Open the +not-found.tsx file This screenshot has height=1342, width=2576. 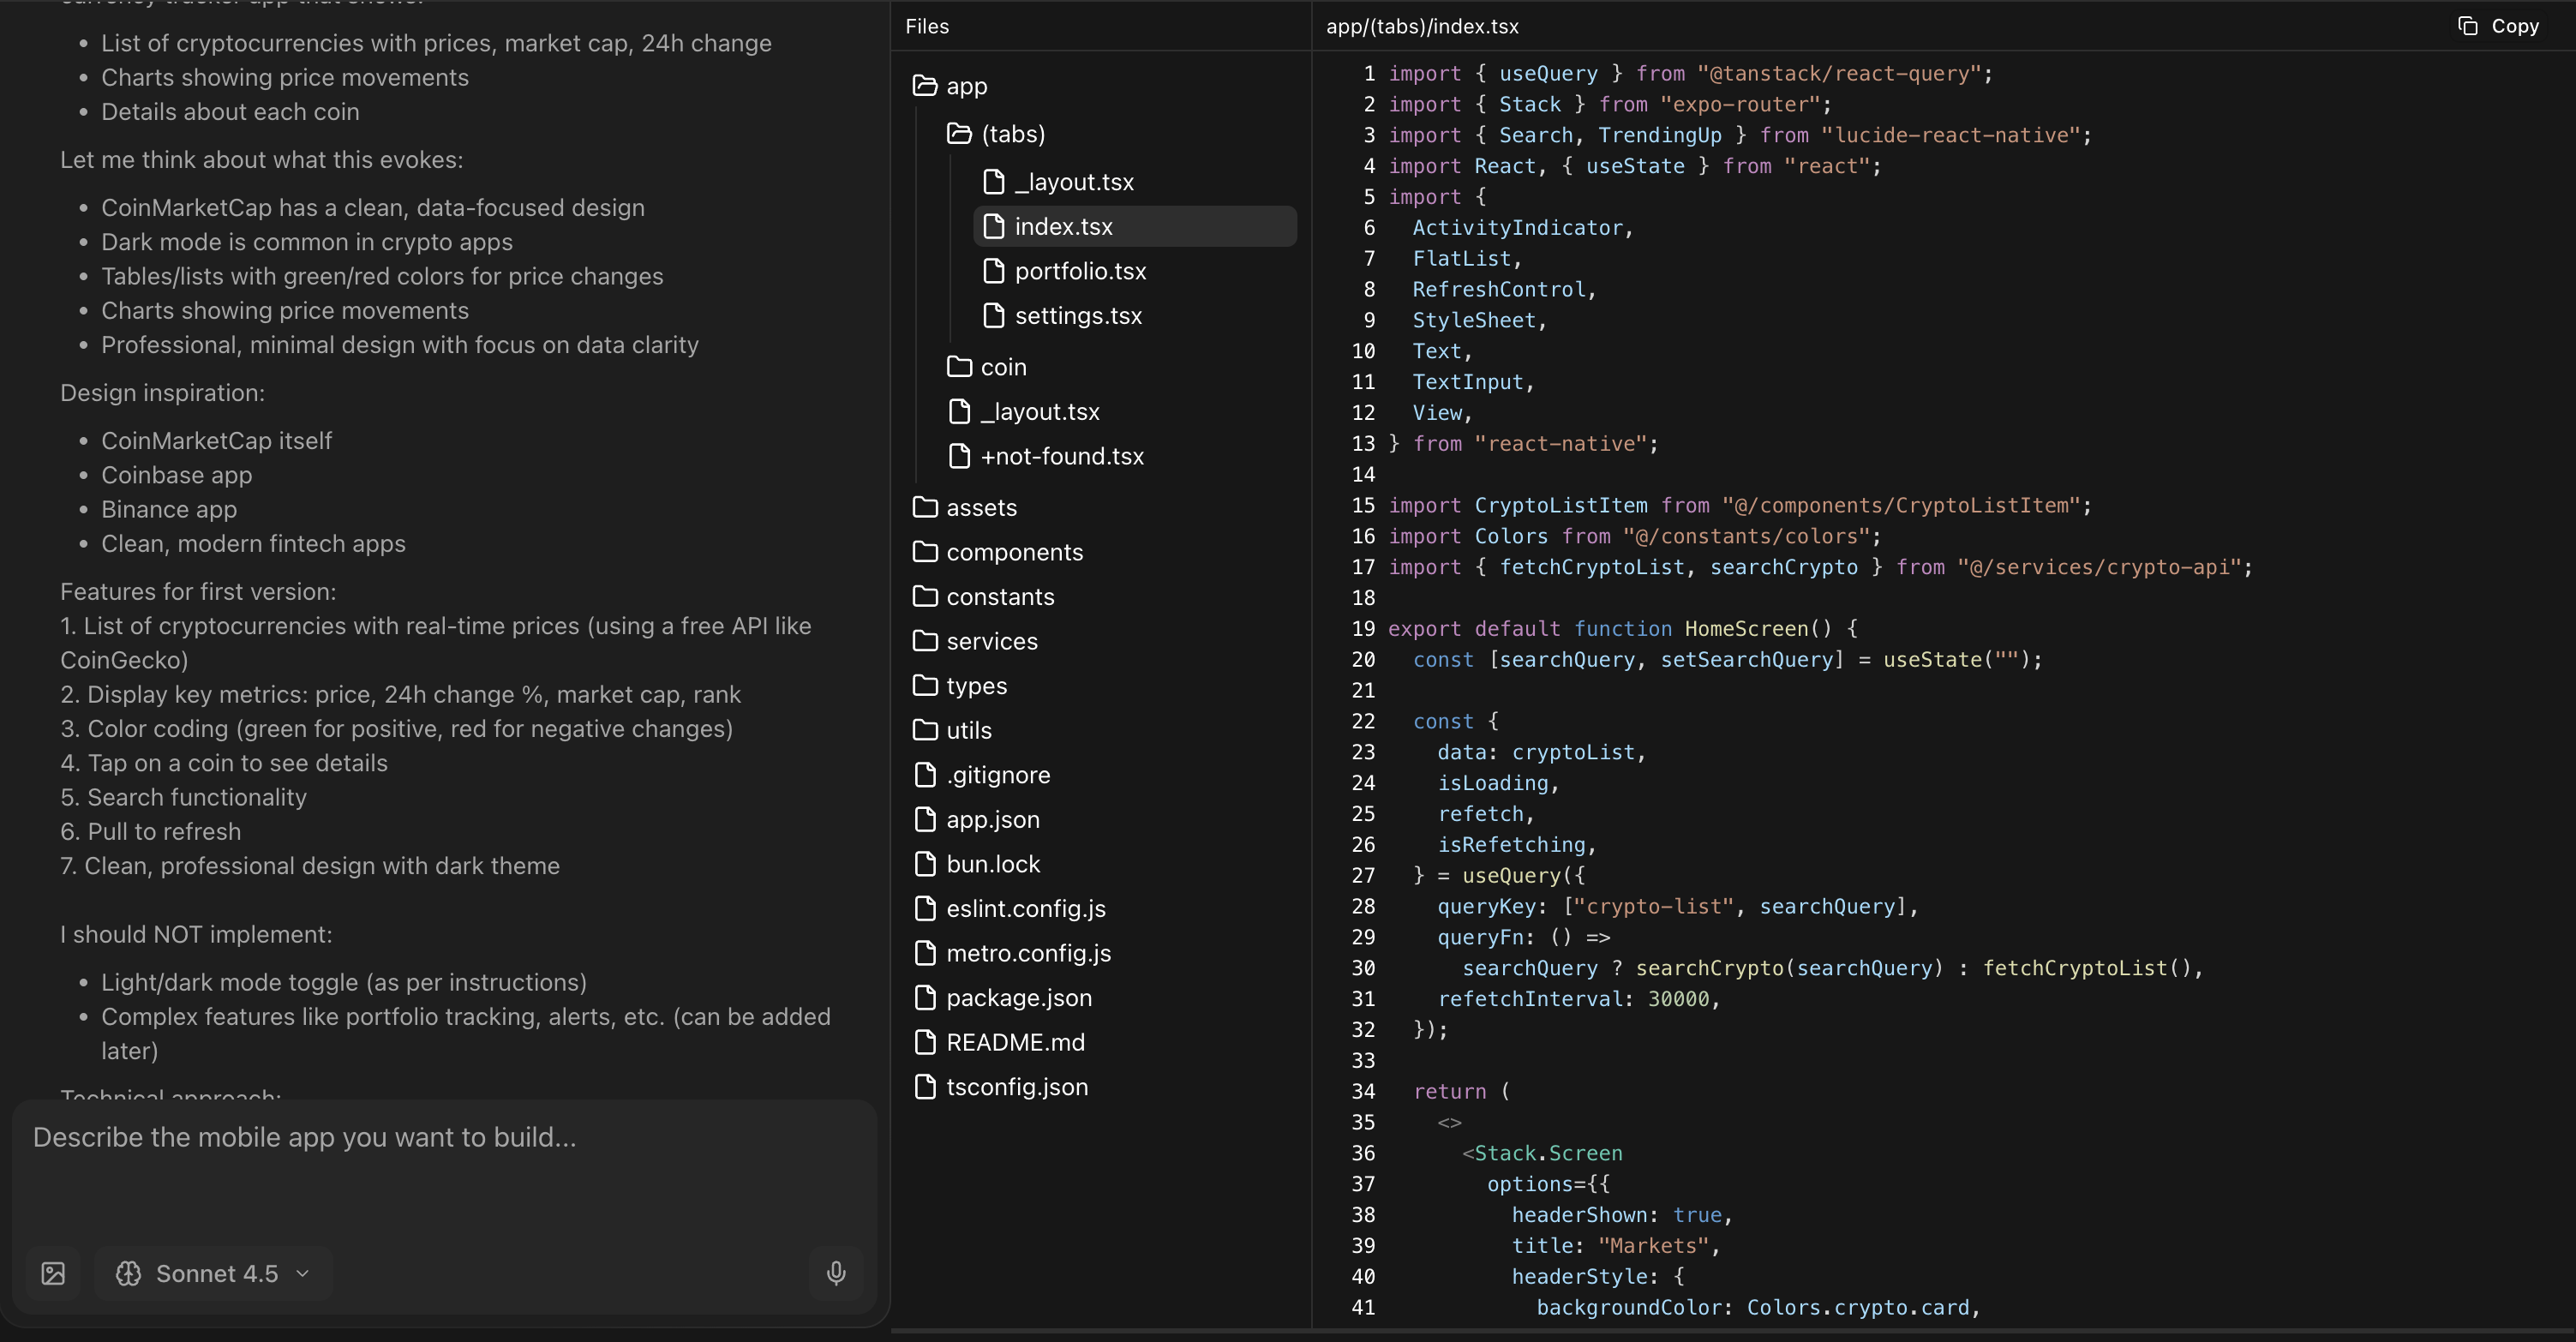(1061, 456)
